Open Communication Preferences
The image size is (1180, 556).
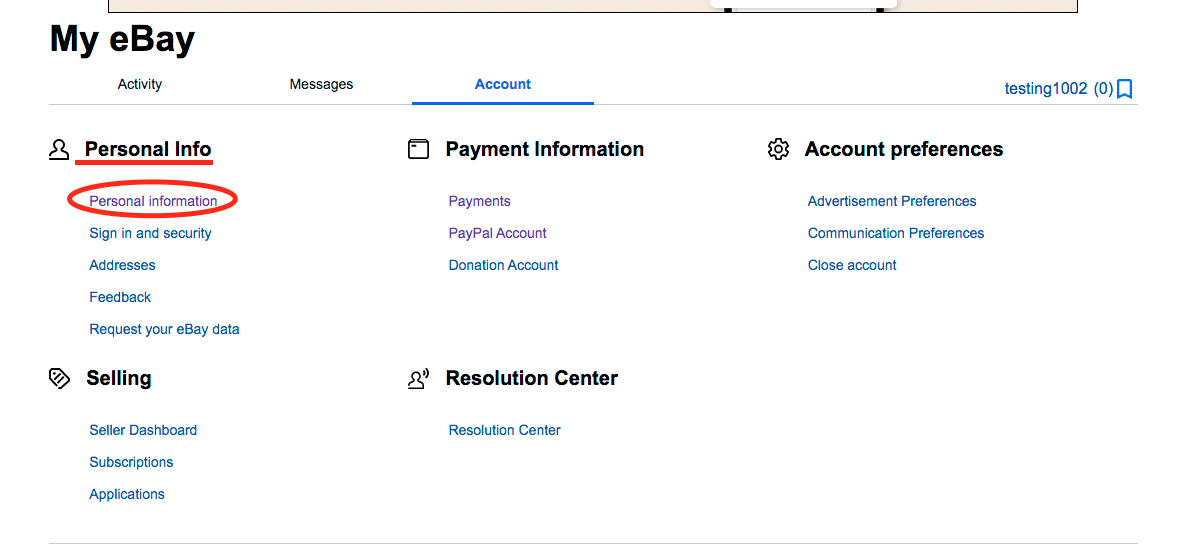896,233
